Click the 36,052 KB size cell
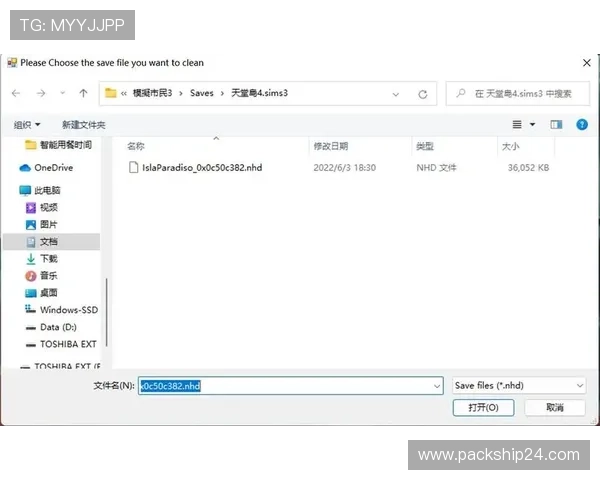 528,168
